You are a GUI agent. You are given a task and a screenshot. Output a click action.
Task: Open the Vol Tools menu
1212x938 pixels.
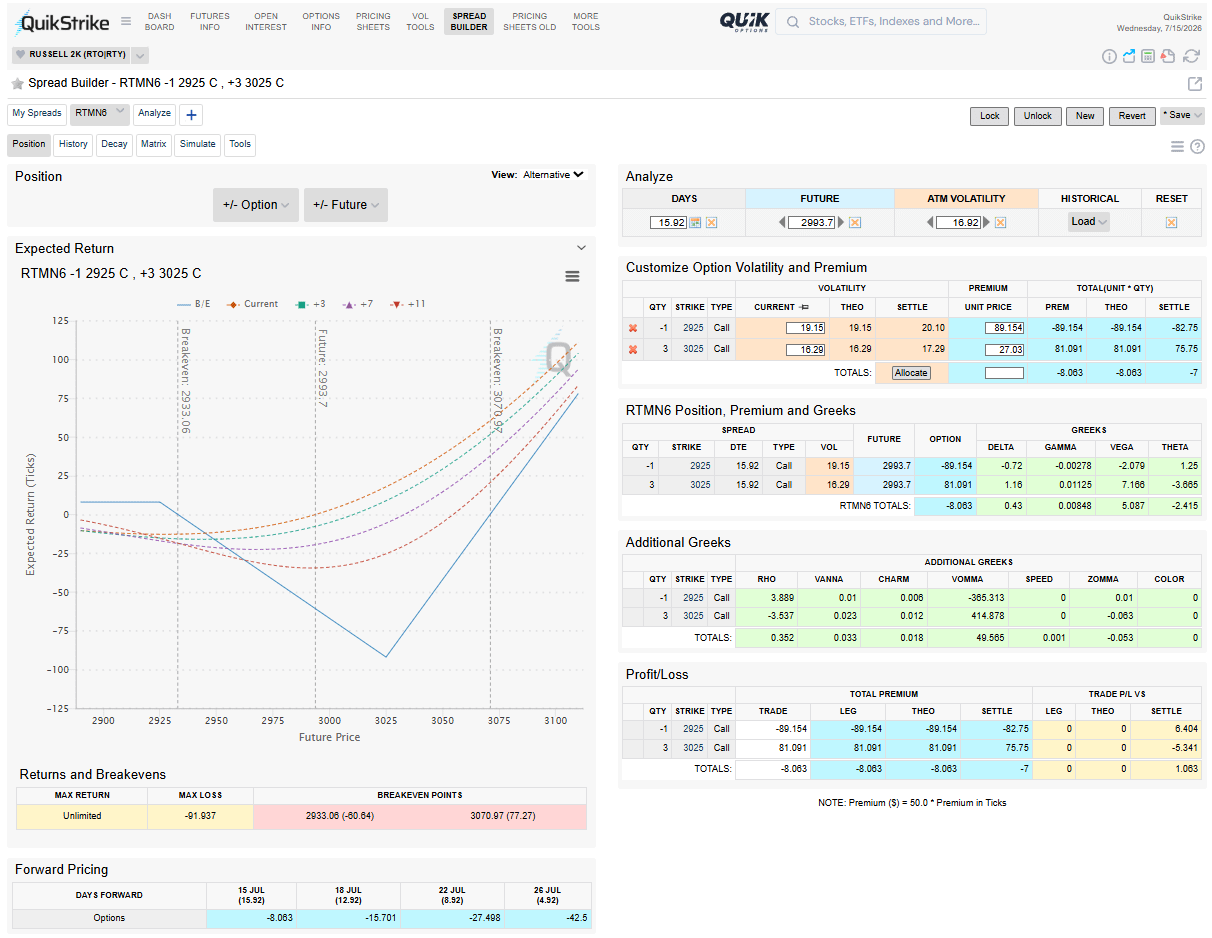[420, 22]
